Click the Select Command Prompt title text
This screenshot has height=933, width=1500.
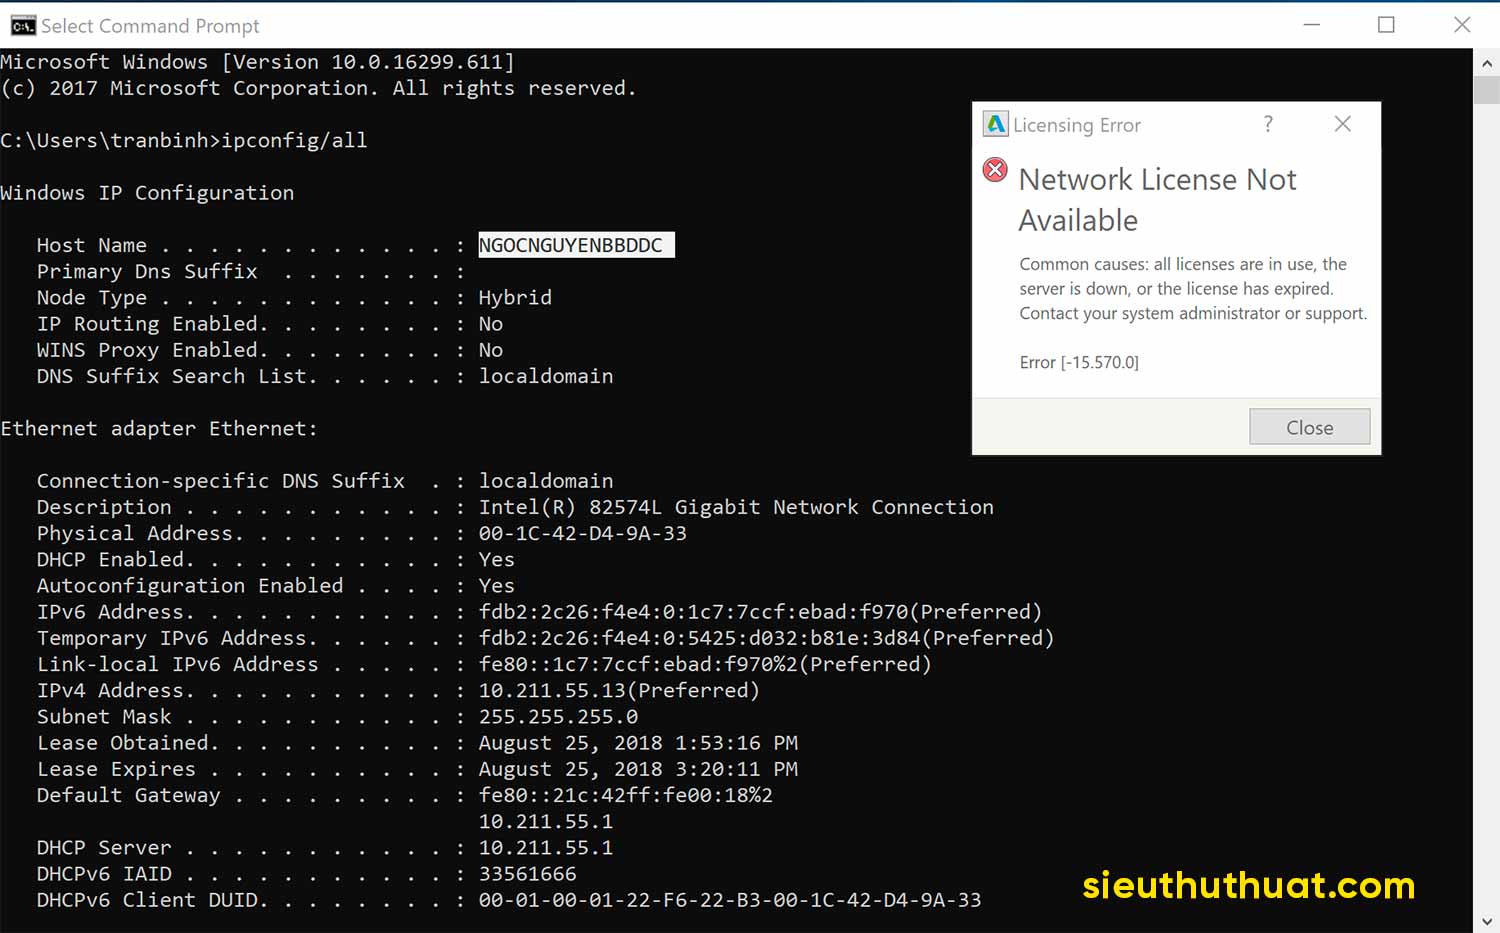150,26
